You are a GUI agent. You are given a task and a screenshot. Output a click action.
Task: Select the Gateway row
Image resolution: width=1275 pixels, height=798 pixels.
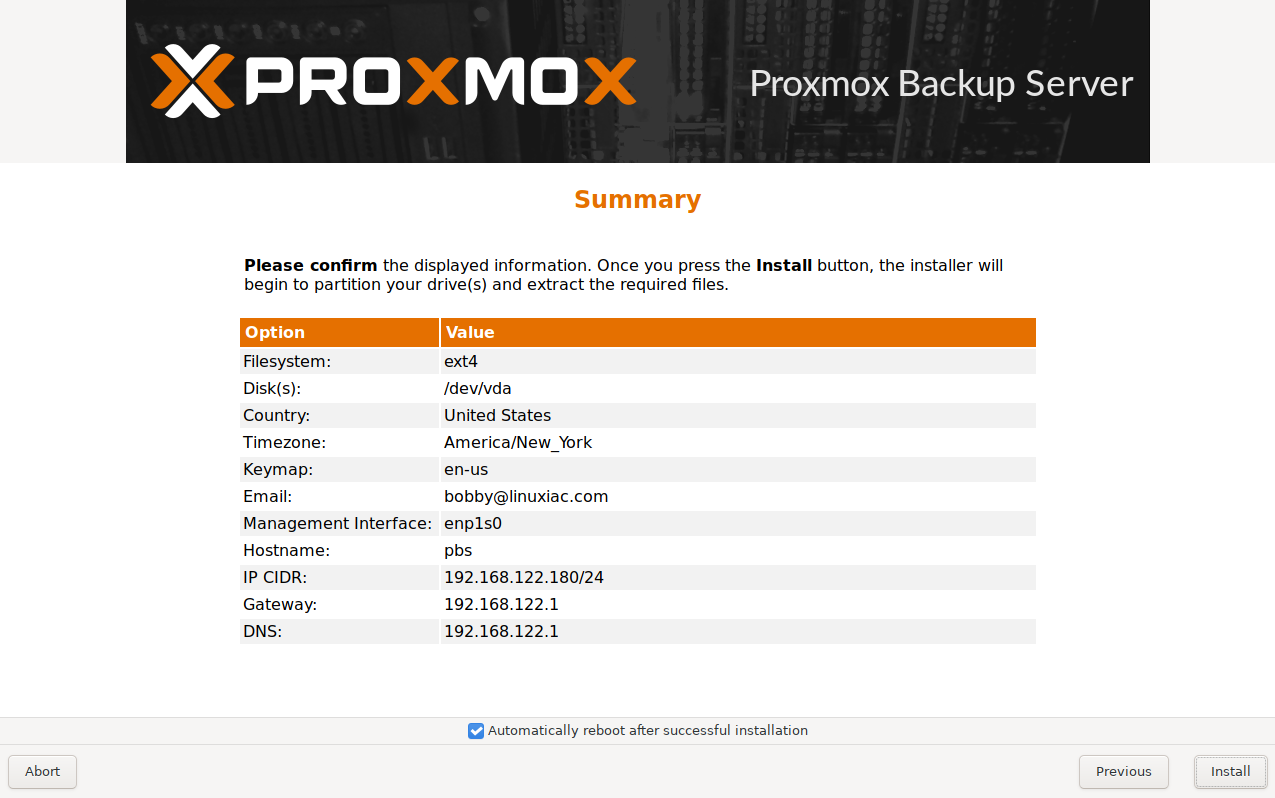pyautogui.click(x=638, y=604)
